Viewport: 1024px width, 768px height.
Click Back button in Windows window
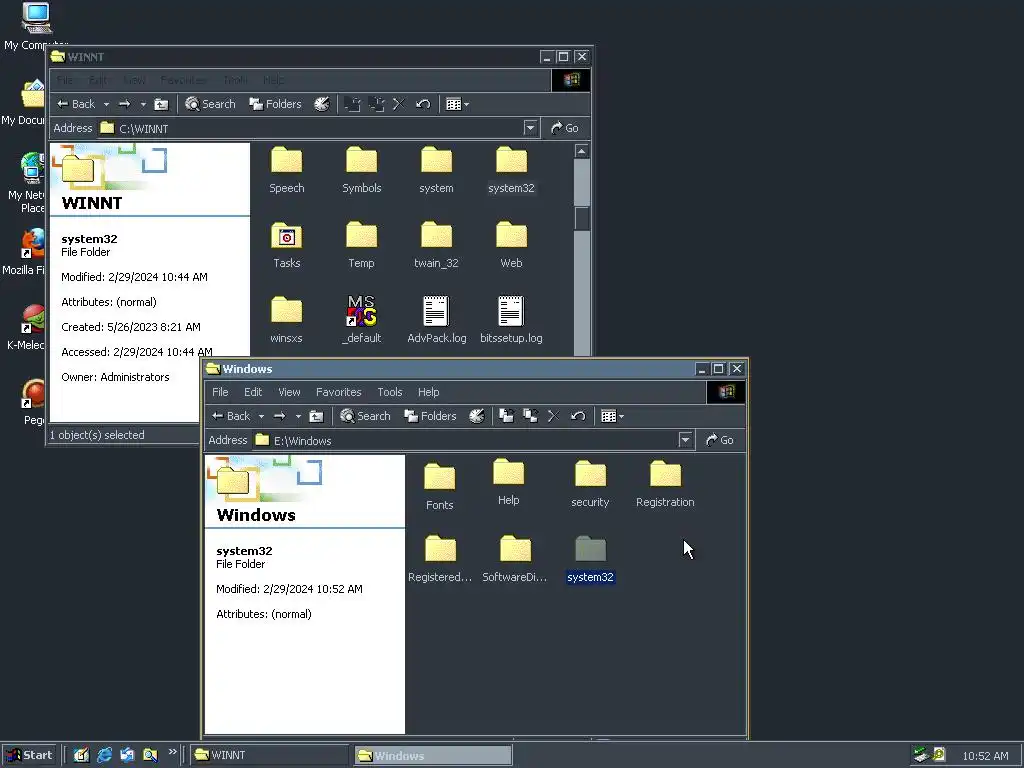tap(231, 416)
